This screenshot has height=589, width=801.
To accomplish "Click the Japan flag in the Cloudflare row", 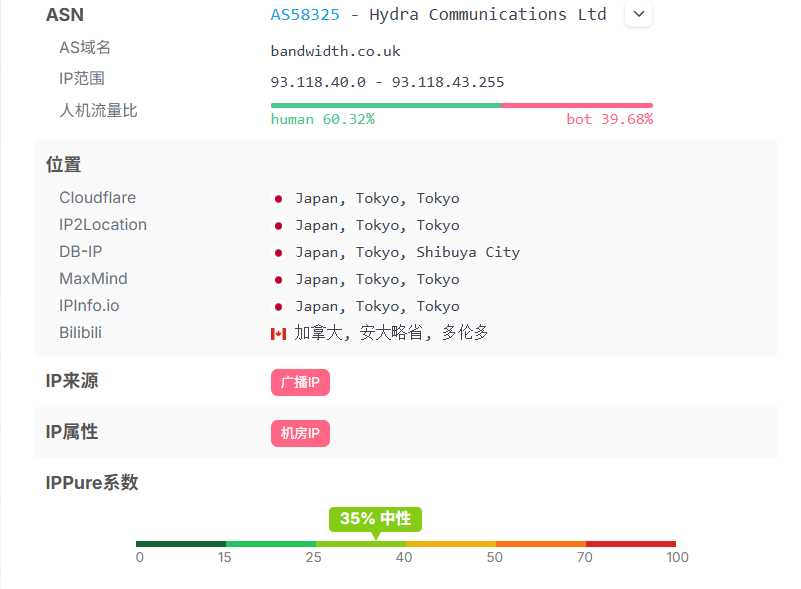I will click(278, 199).
